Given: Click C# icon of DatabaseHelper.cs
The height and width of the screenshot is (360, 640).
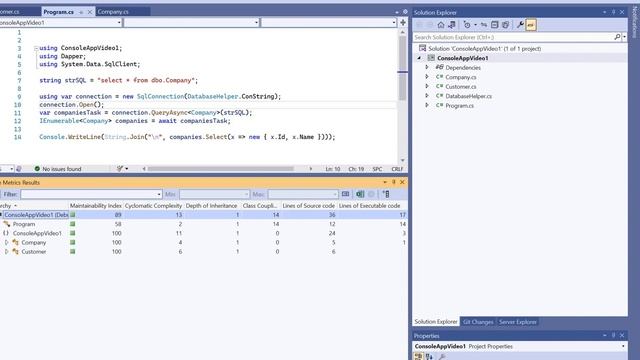Looking at the screenshot, I should (x=439, y=96).
